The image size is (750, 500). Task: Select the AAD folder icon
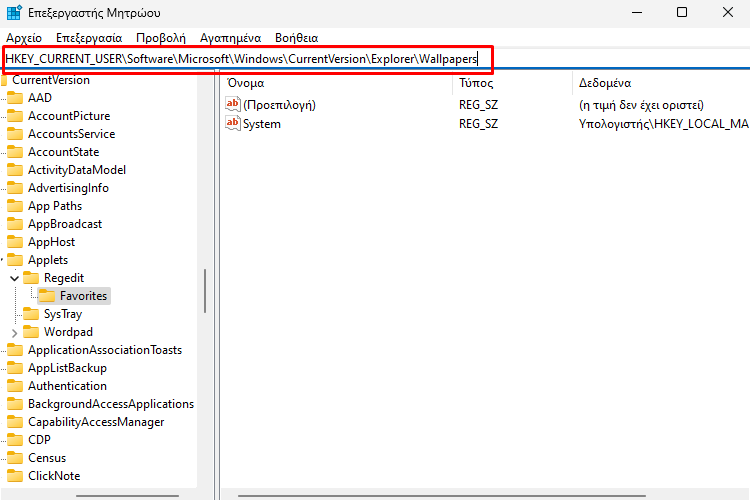point(15,98)
